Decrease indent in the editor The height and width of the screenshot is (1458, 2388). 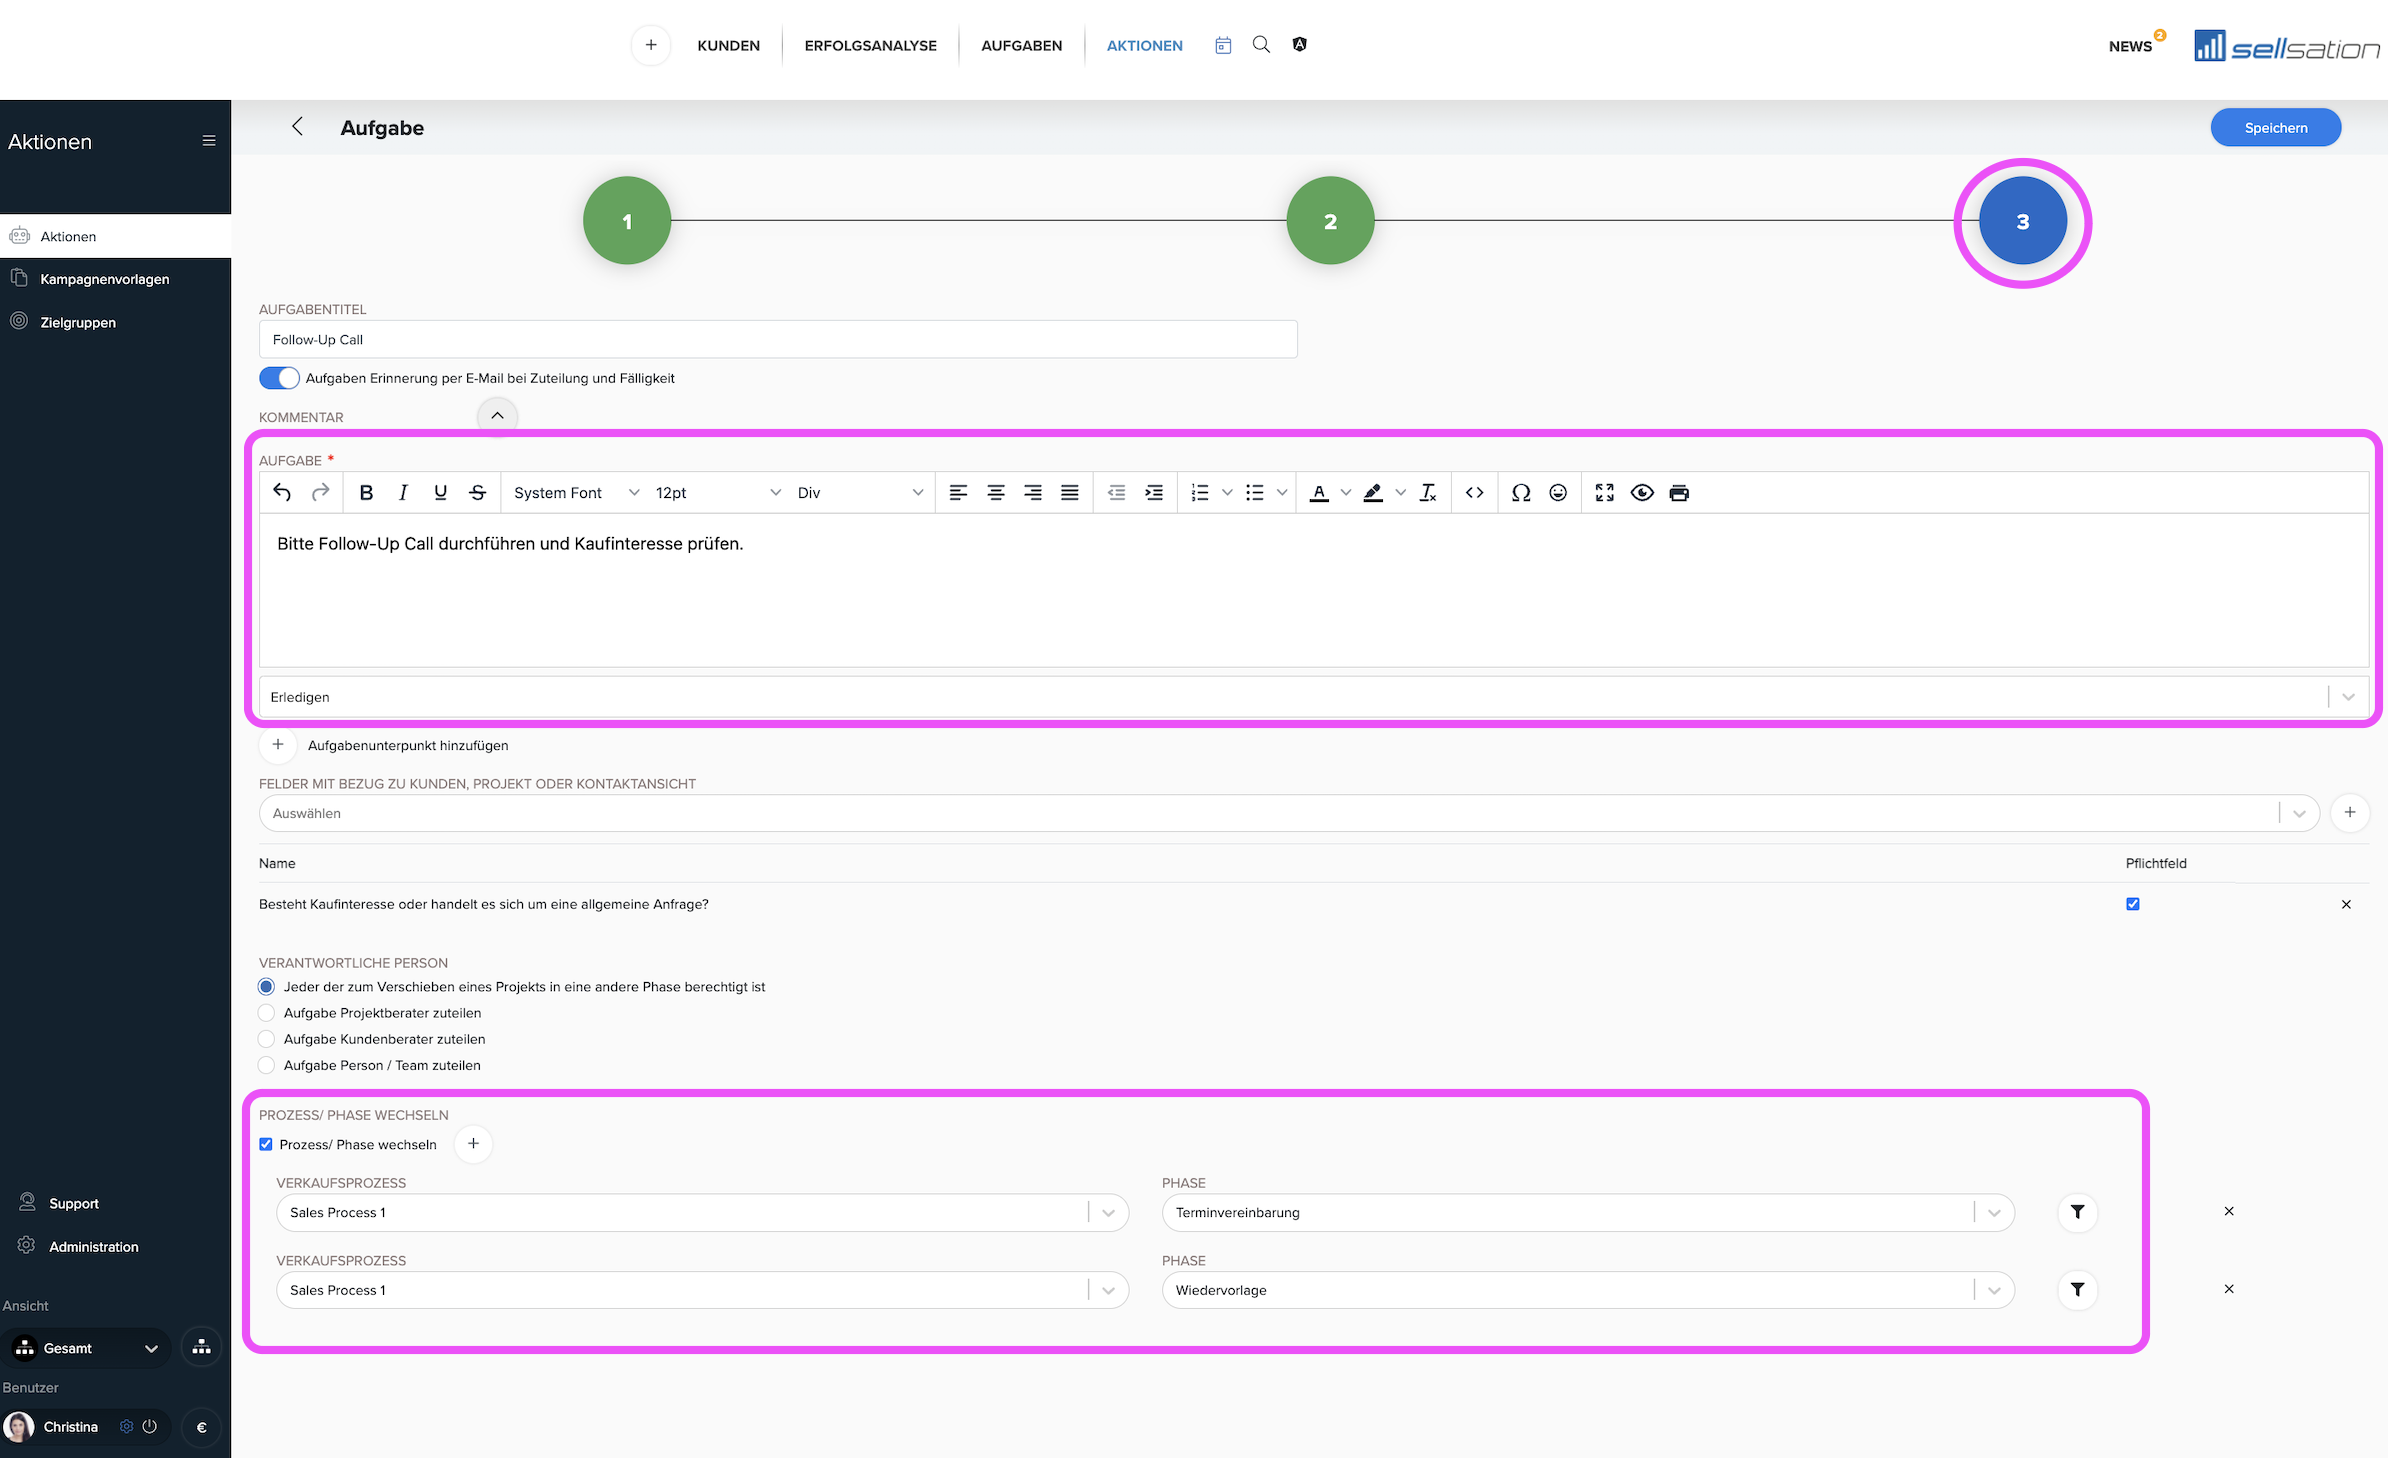point(1117,493)
